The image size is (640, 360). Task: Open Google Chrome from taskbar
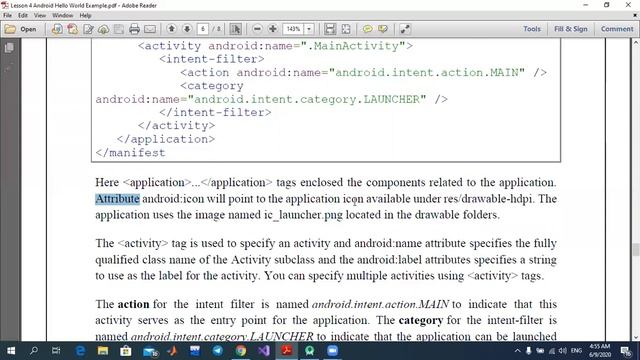(241, 351)
